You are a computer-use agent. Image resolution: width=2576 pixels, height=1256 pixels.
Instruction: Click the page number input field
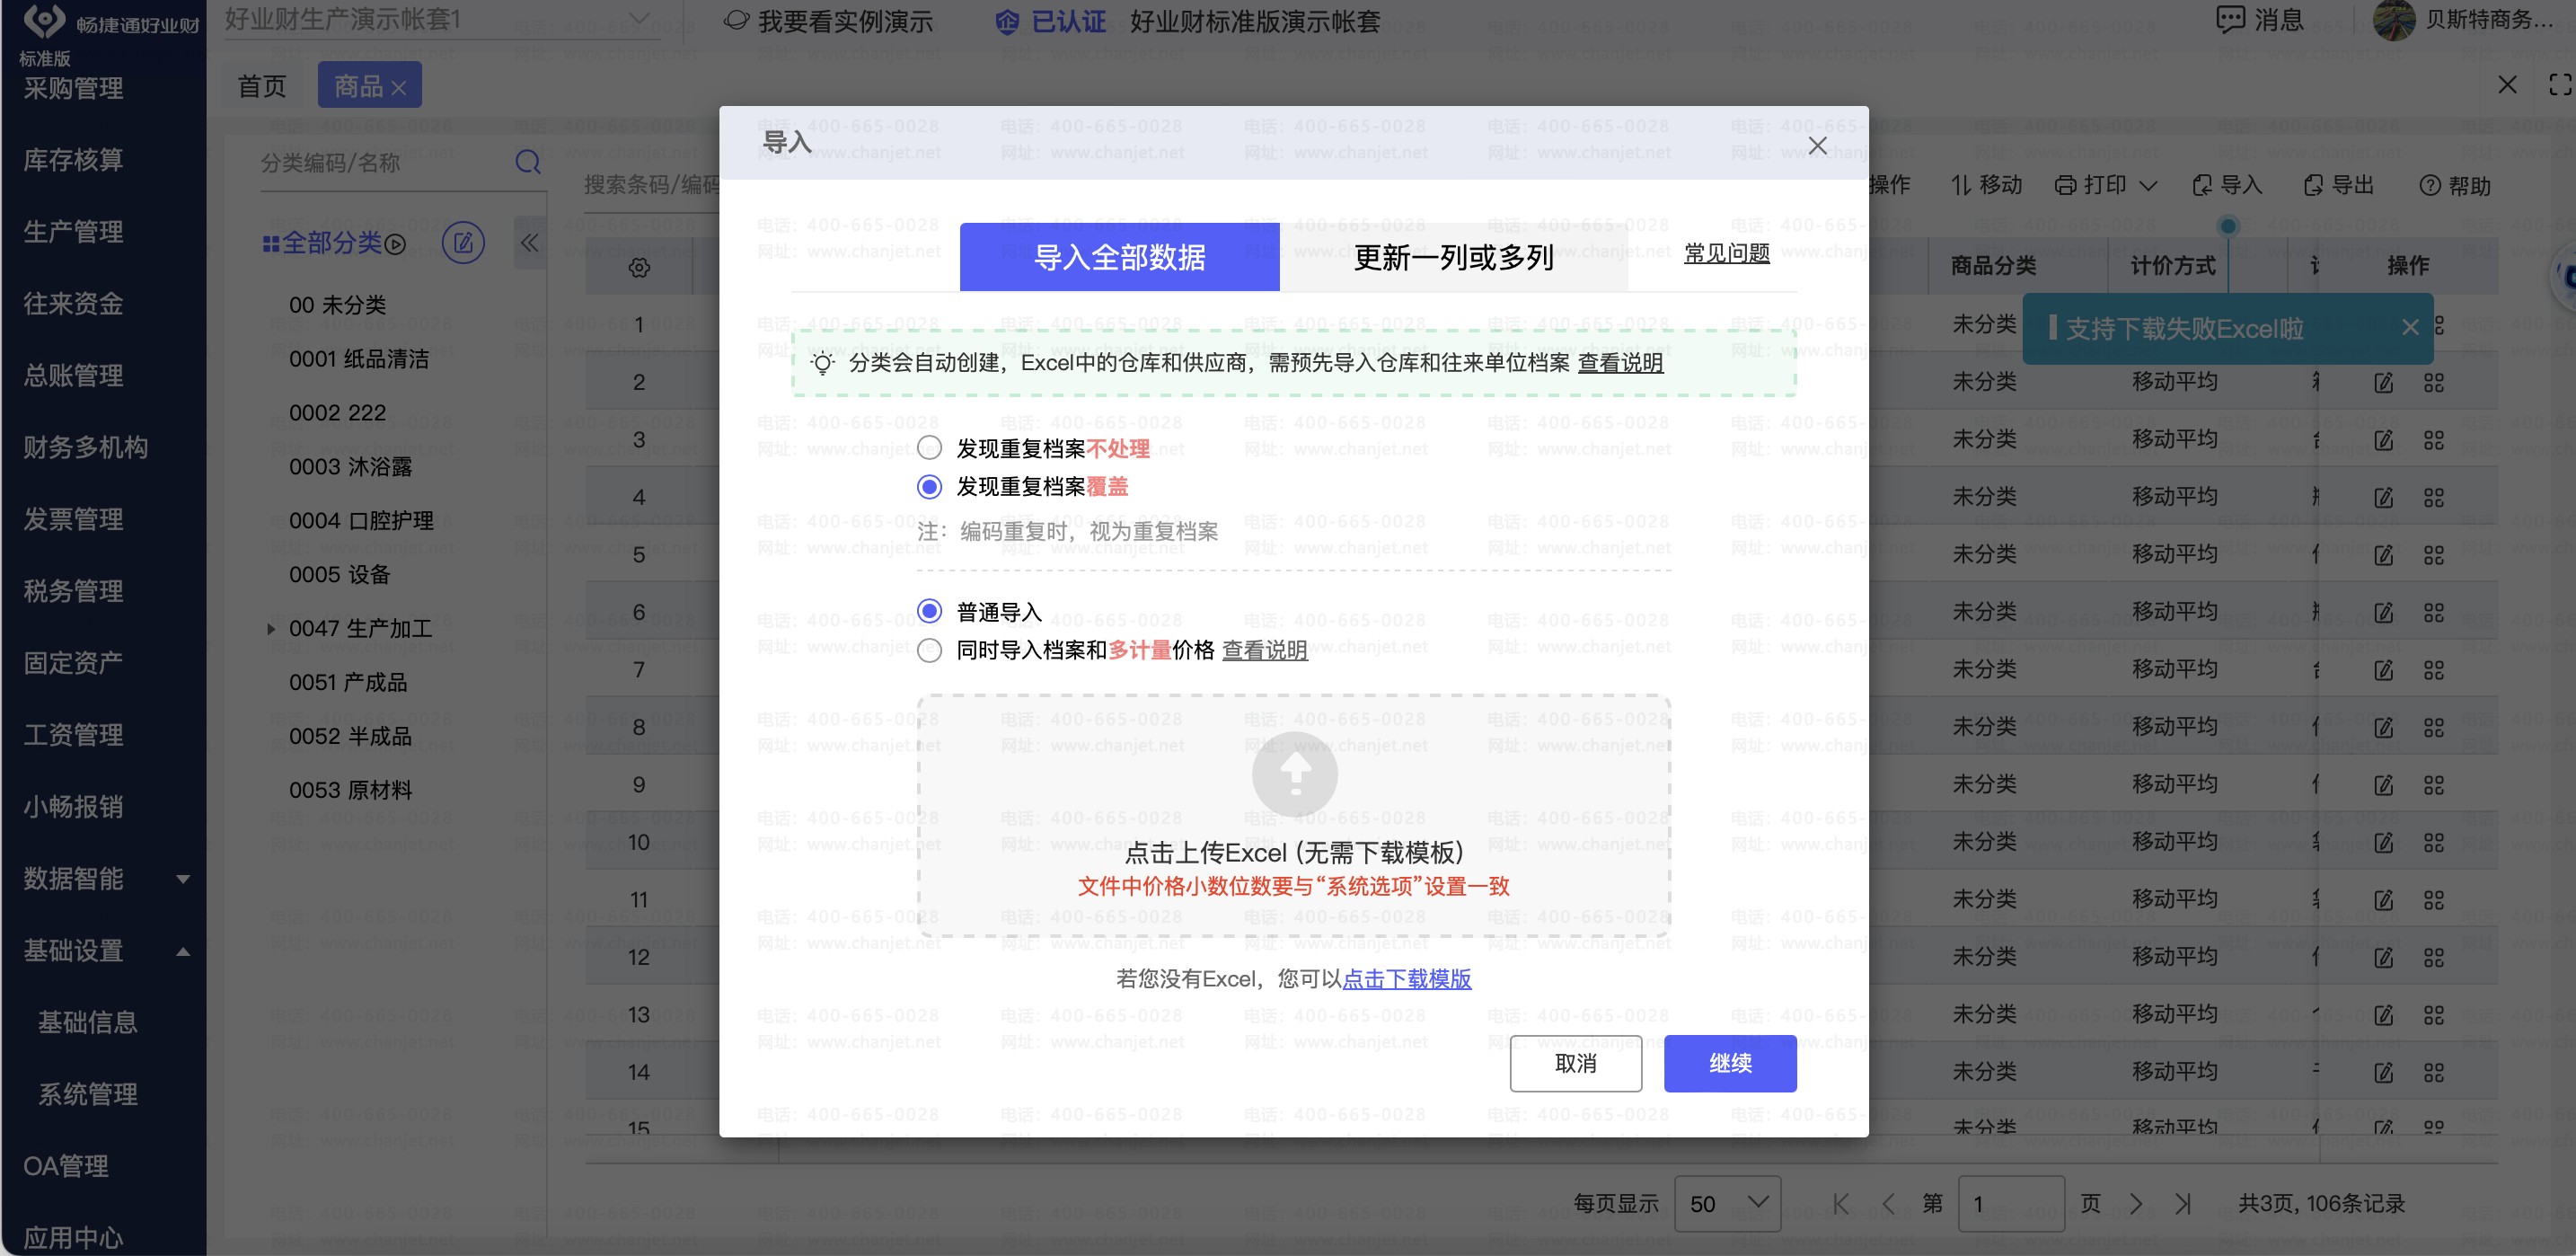coord(2011,1204)
